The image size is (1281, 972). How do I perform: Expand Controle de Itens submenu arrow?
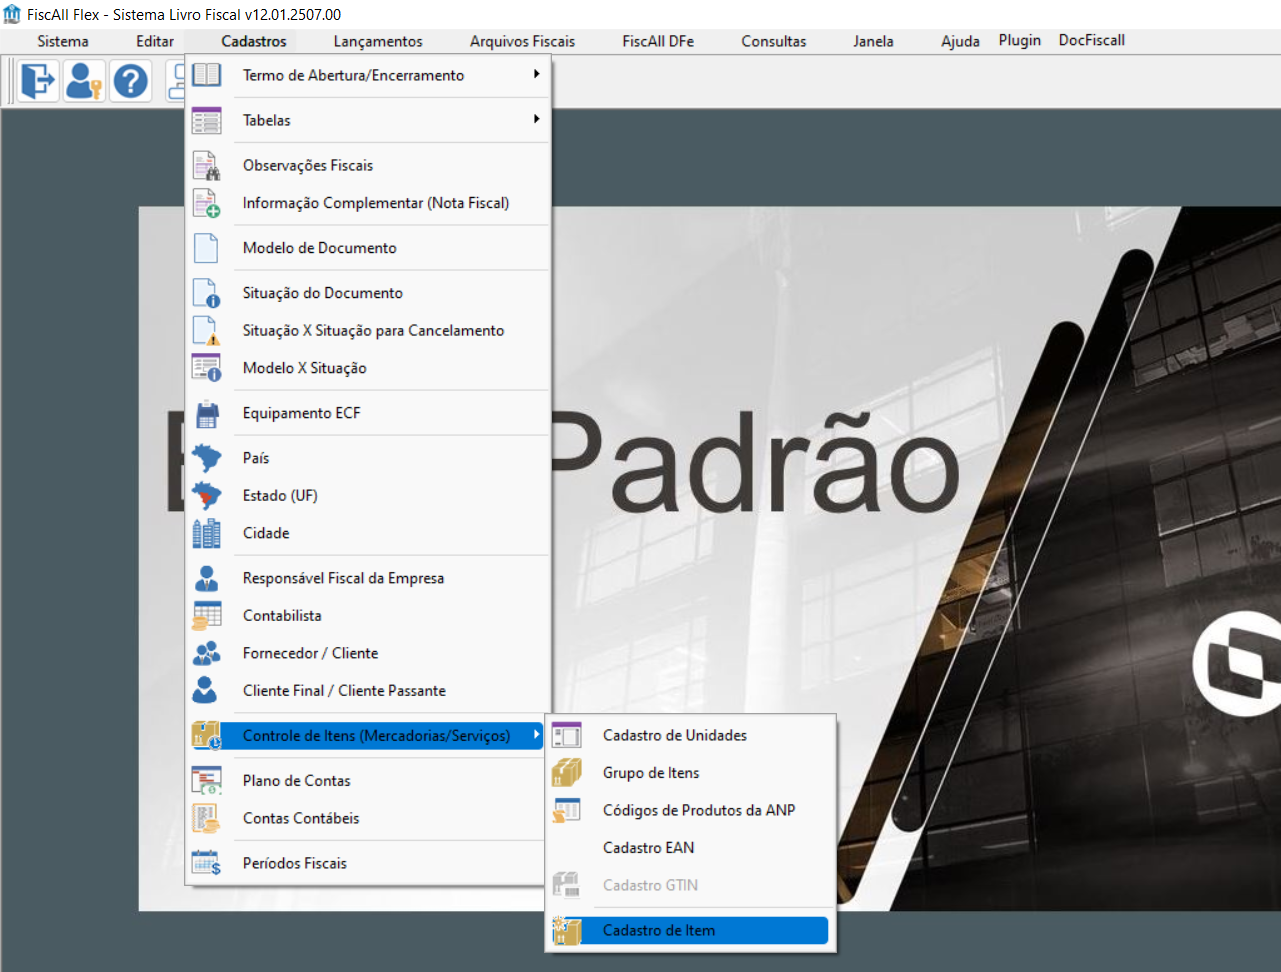point(536,735)
